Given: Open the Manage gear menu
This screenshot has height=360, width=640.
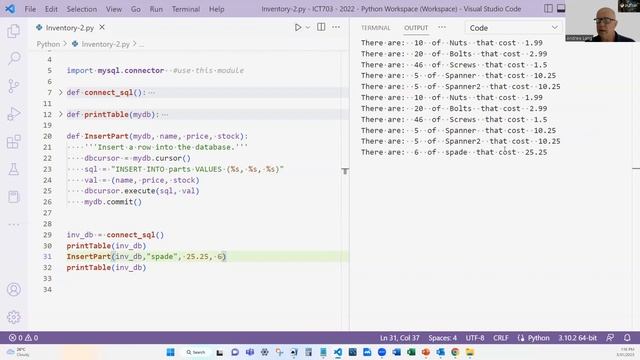Looking at the screenshot, I should (13, 317).
